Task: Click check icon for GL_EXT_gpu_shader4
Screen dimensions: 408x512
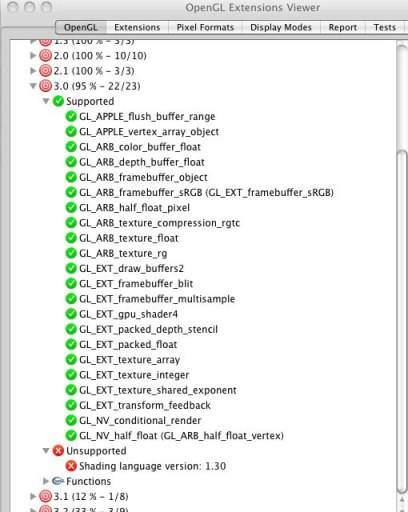Action: pyautogui.click(x=71, y=314)
